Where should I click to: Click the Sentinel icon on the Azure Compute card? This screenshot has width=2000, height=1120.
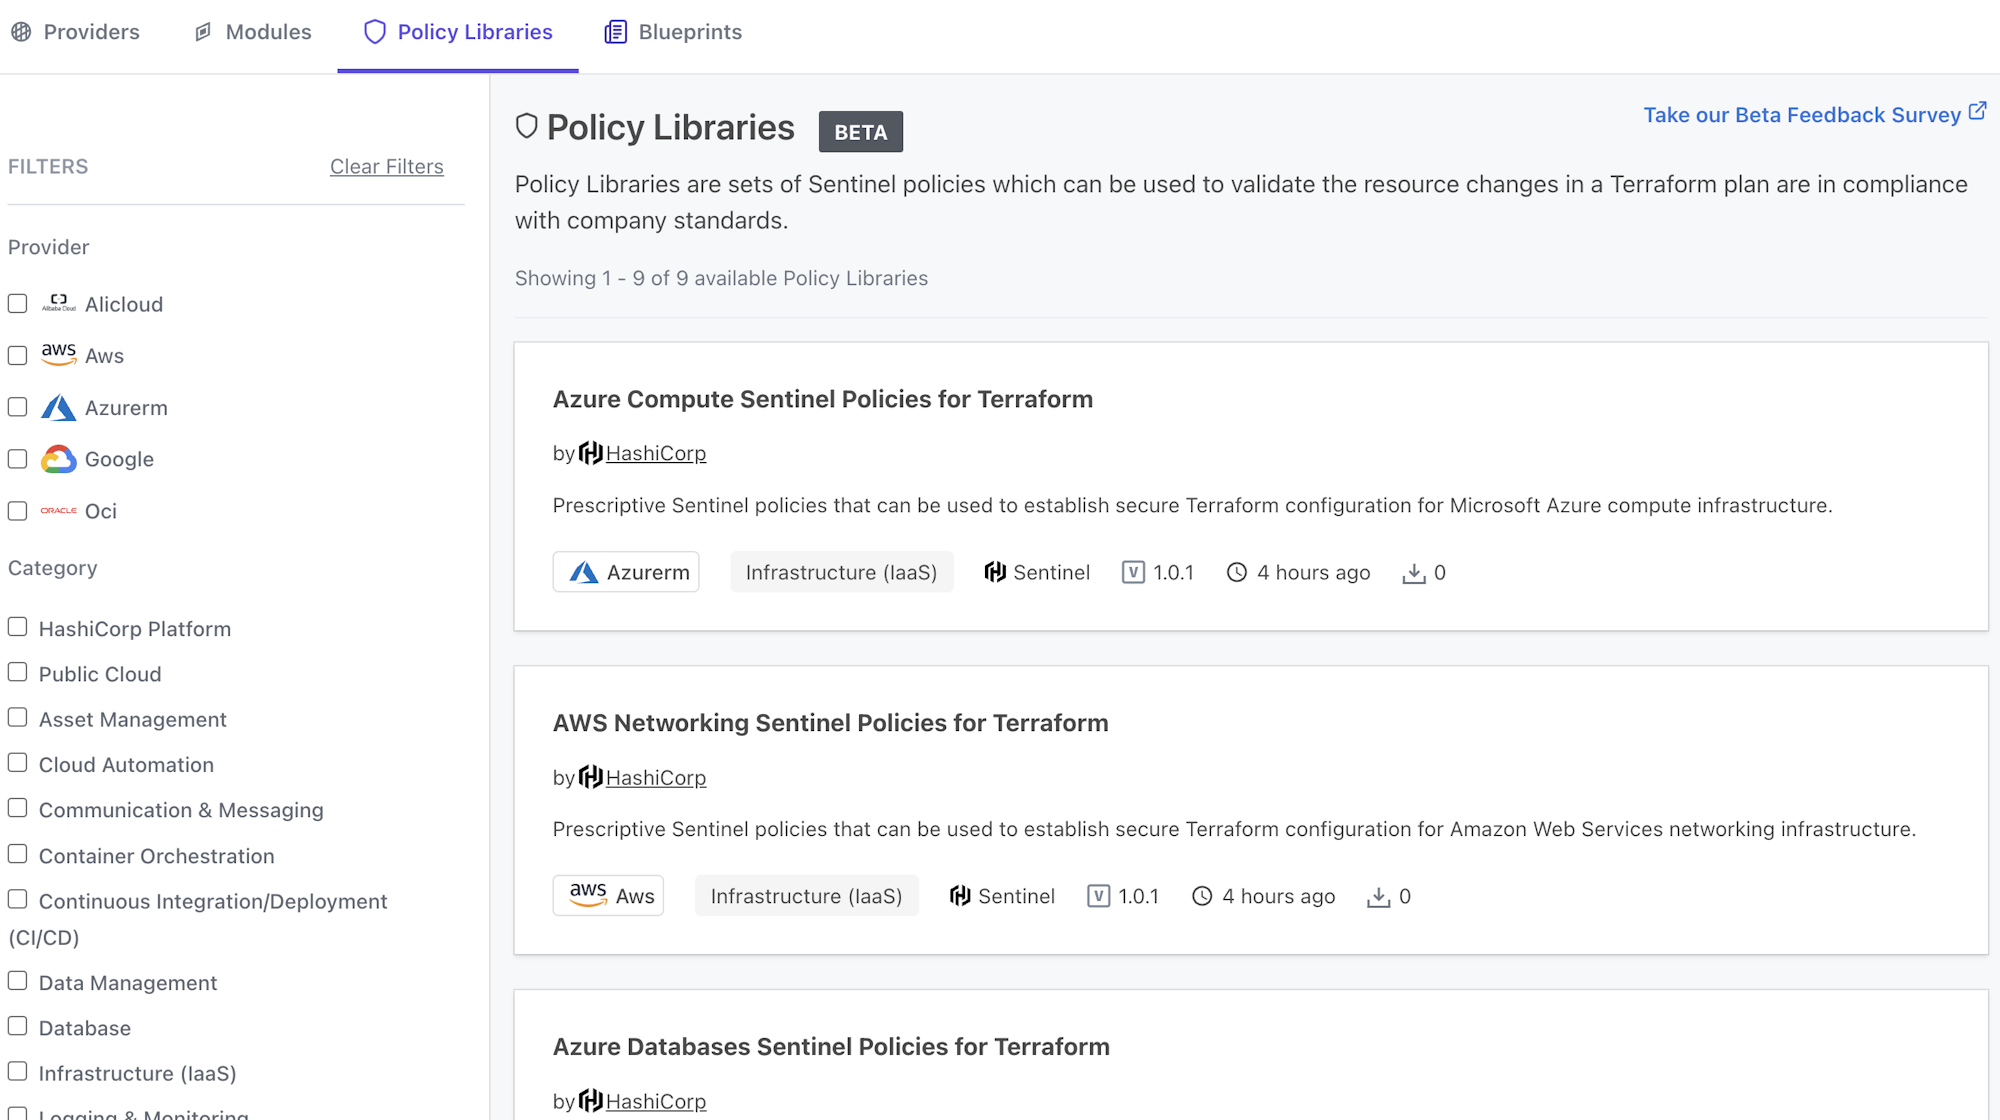995,571
